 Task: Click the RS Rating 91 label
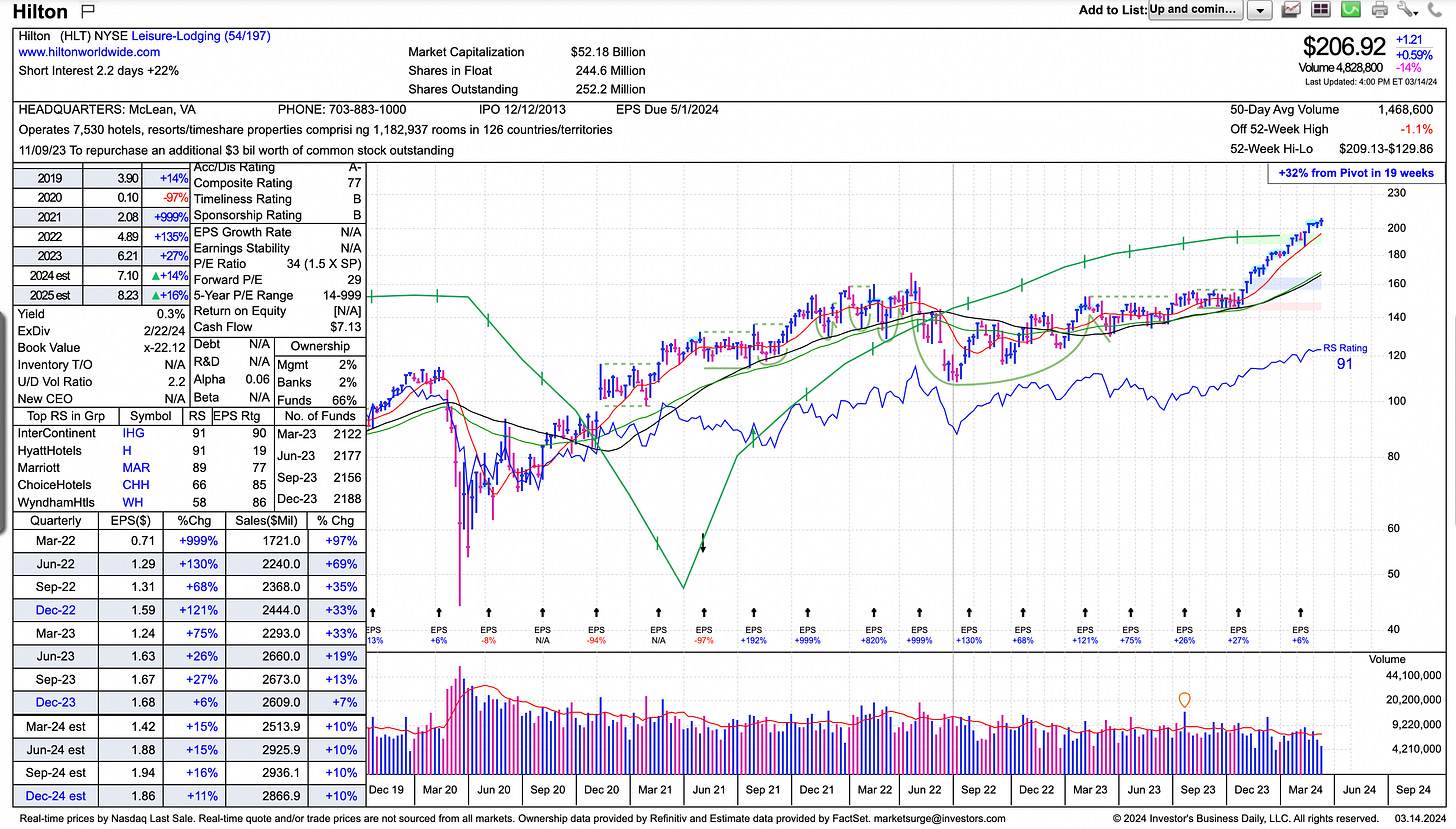(x=1344, y=357)
